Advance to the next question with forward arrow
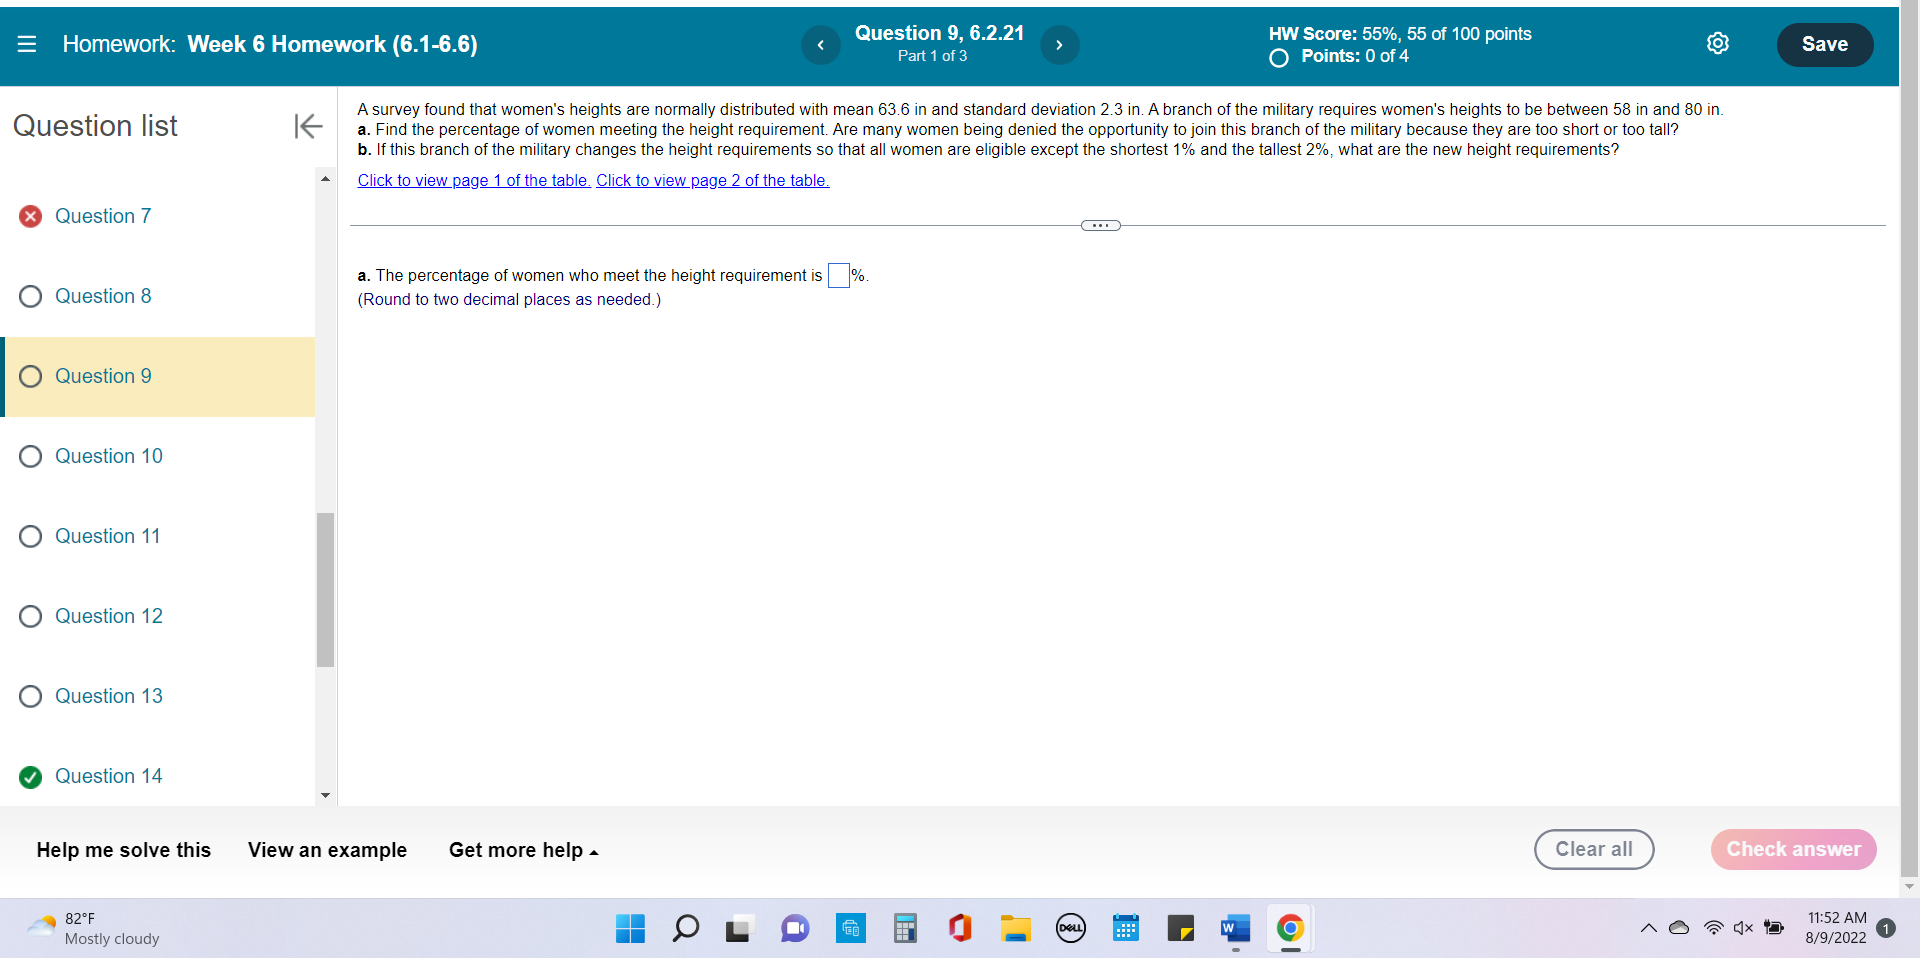This screenshot has height=958, width=1920. 1060,44
